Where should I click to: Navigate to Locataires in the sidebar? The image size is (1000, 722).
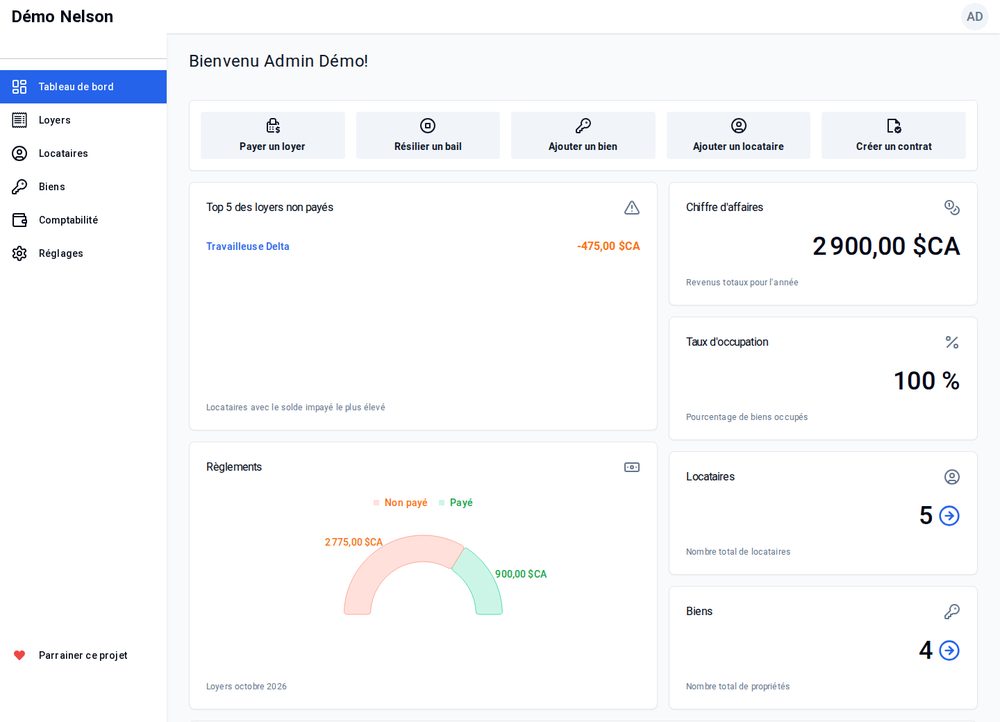[84, 153]
